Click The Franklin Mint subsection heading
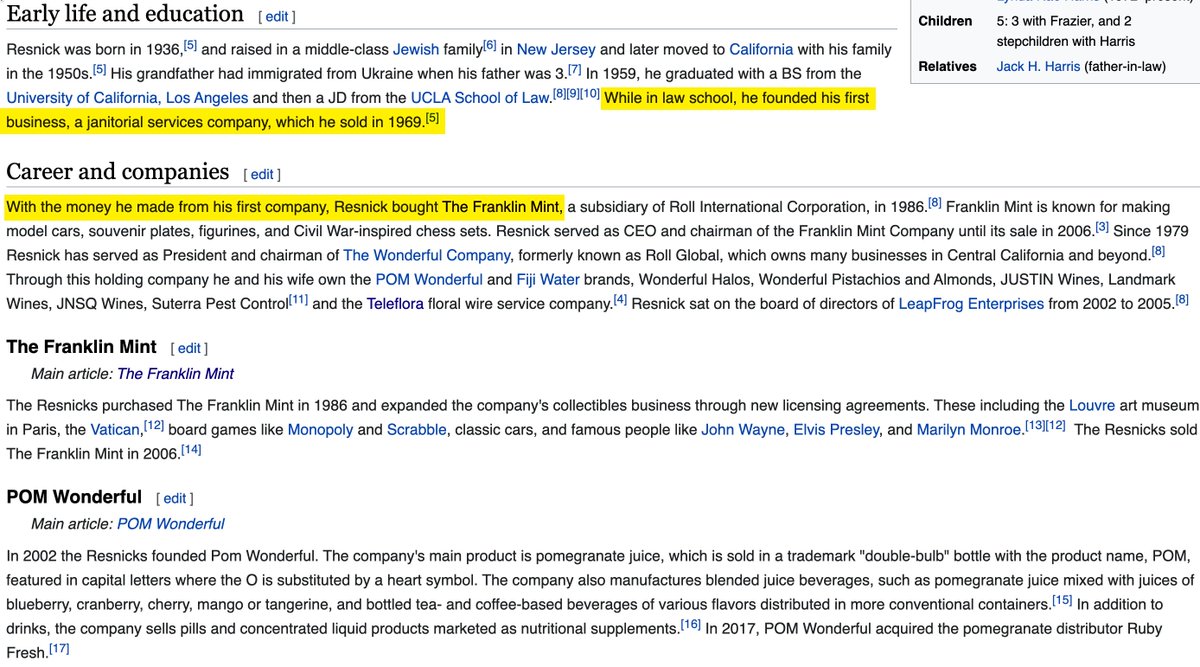The width and height of the screenshot is (1200, 667). tap(81, 347)
